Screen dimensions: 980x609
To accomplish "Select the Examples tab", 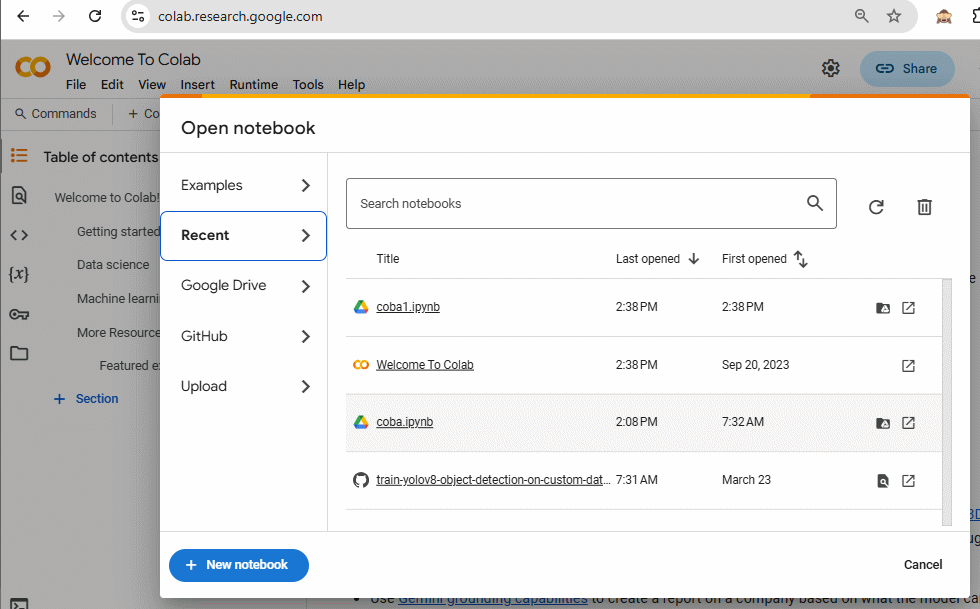I will pos(243,185).
